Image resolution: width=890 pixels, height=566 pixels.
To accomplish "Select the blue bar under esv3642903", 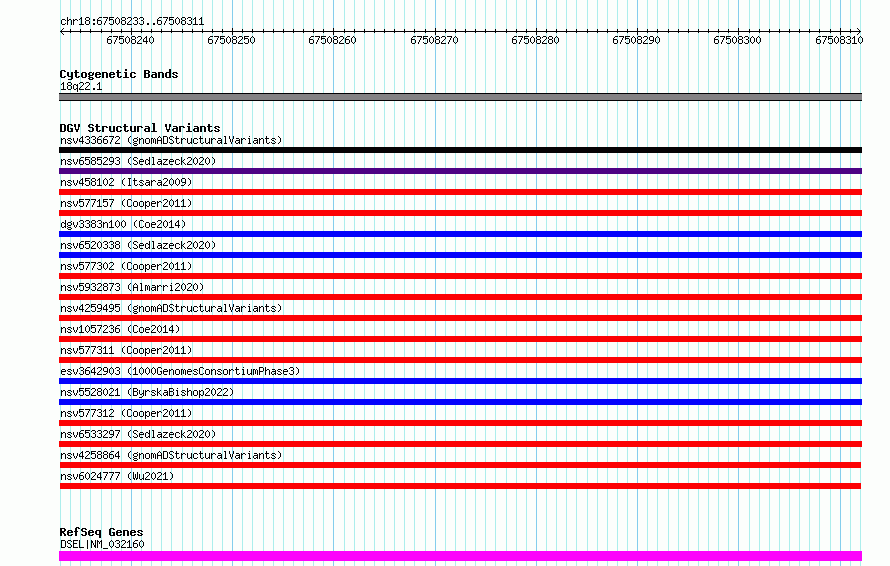I will click(x=460, y=381).
